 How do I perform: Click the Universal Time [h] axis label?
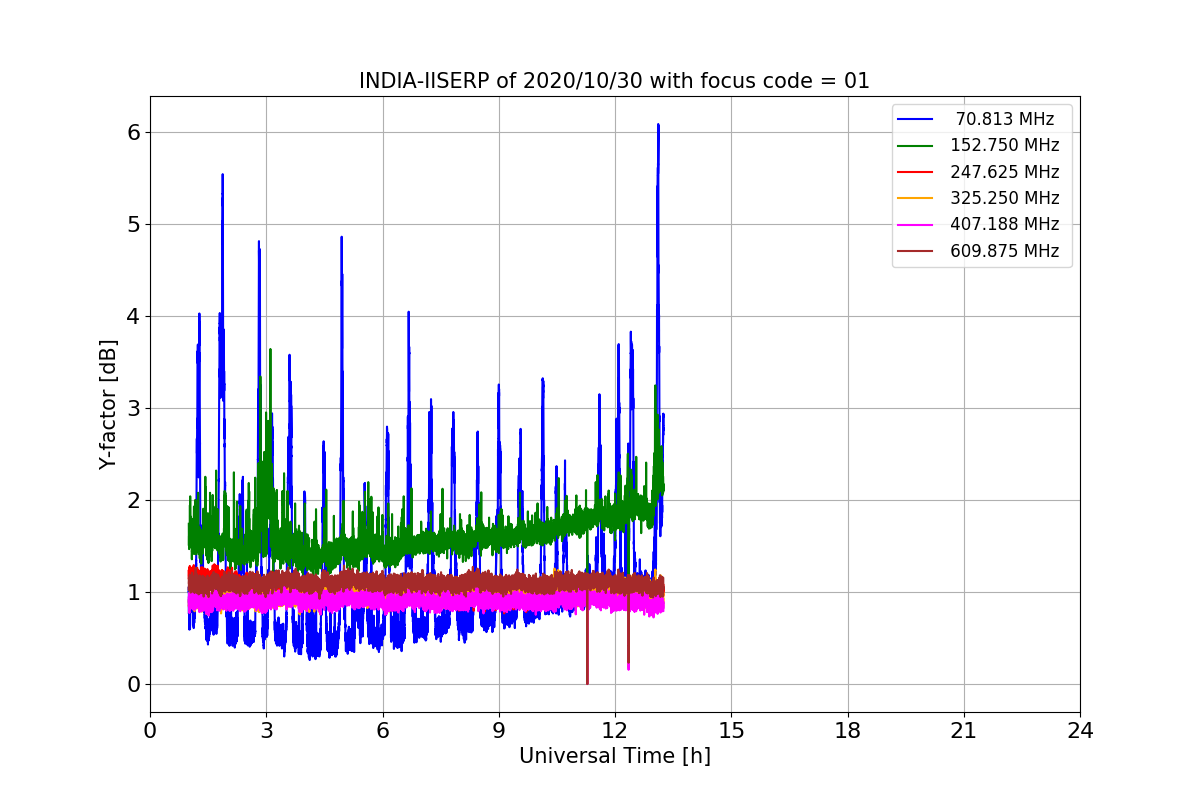pos(614,757)
